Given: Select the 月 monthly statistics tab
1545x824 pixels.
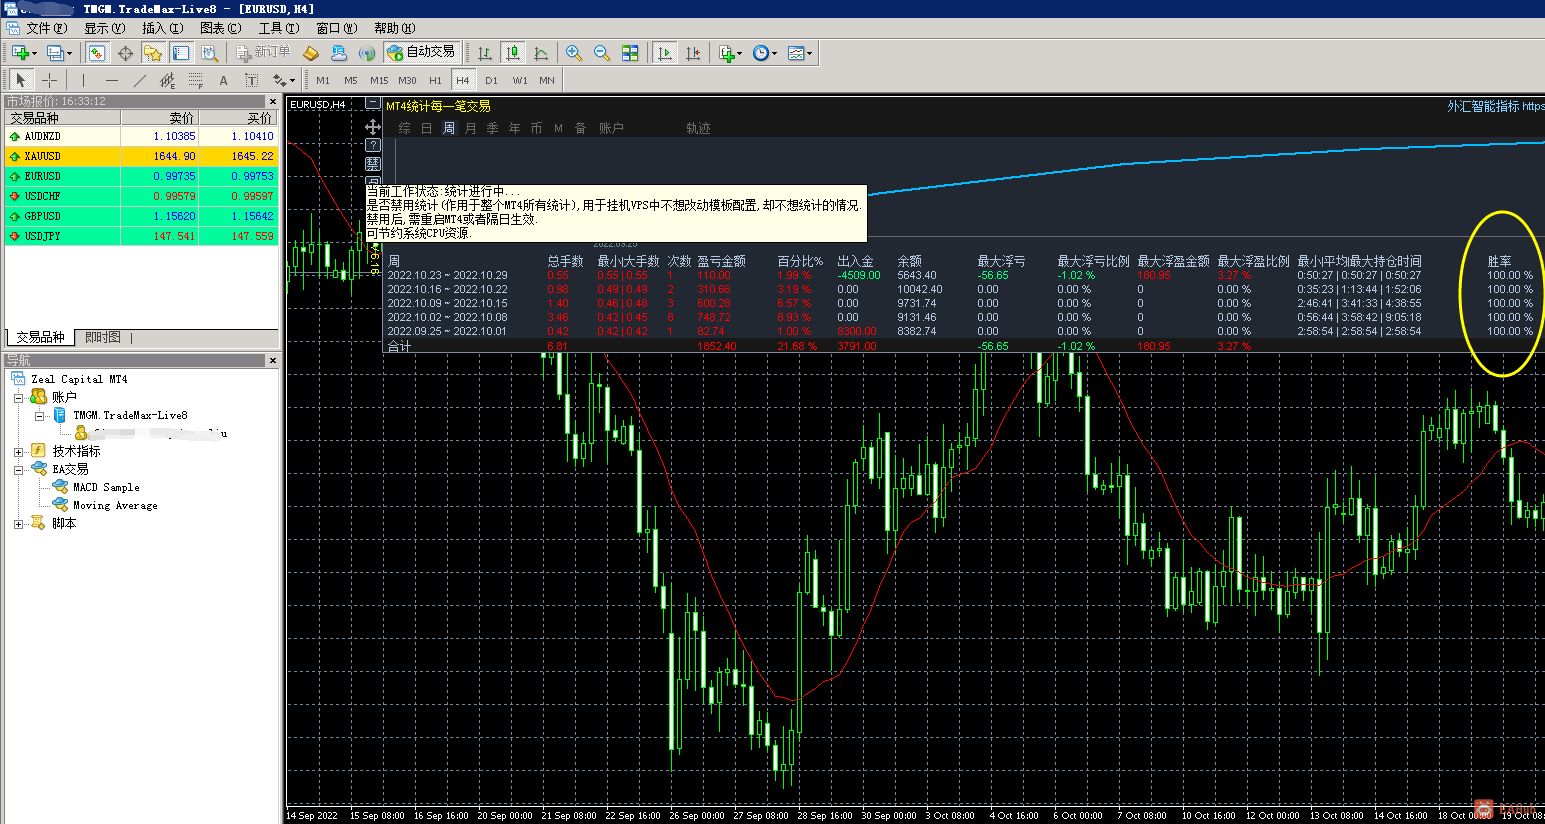Looking at the screenshot, I should pyautogui.click(x=471, y=128).
